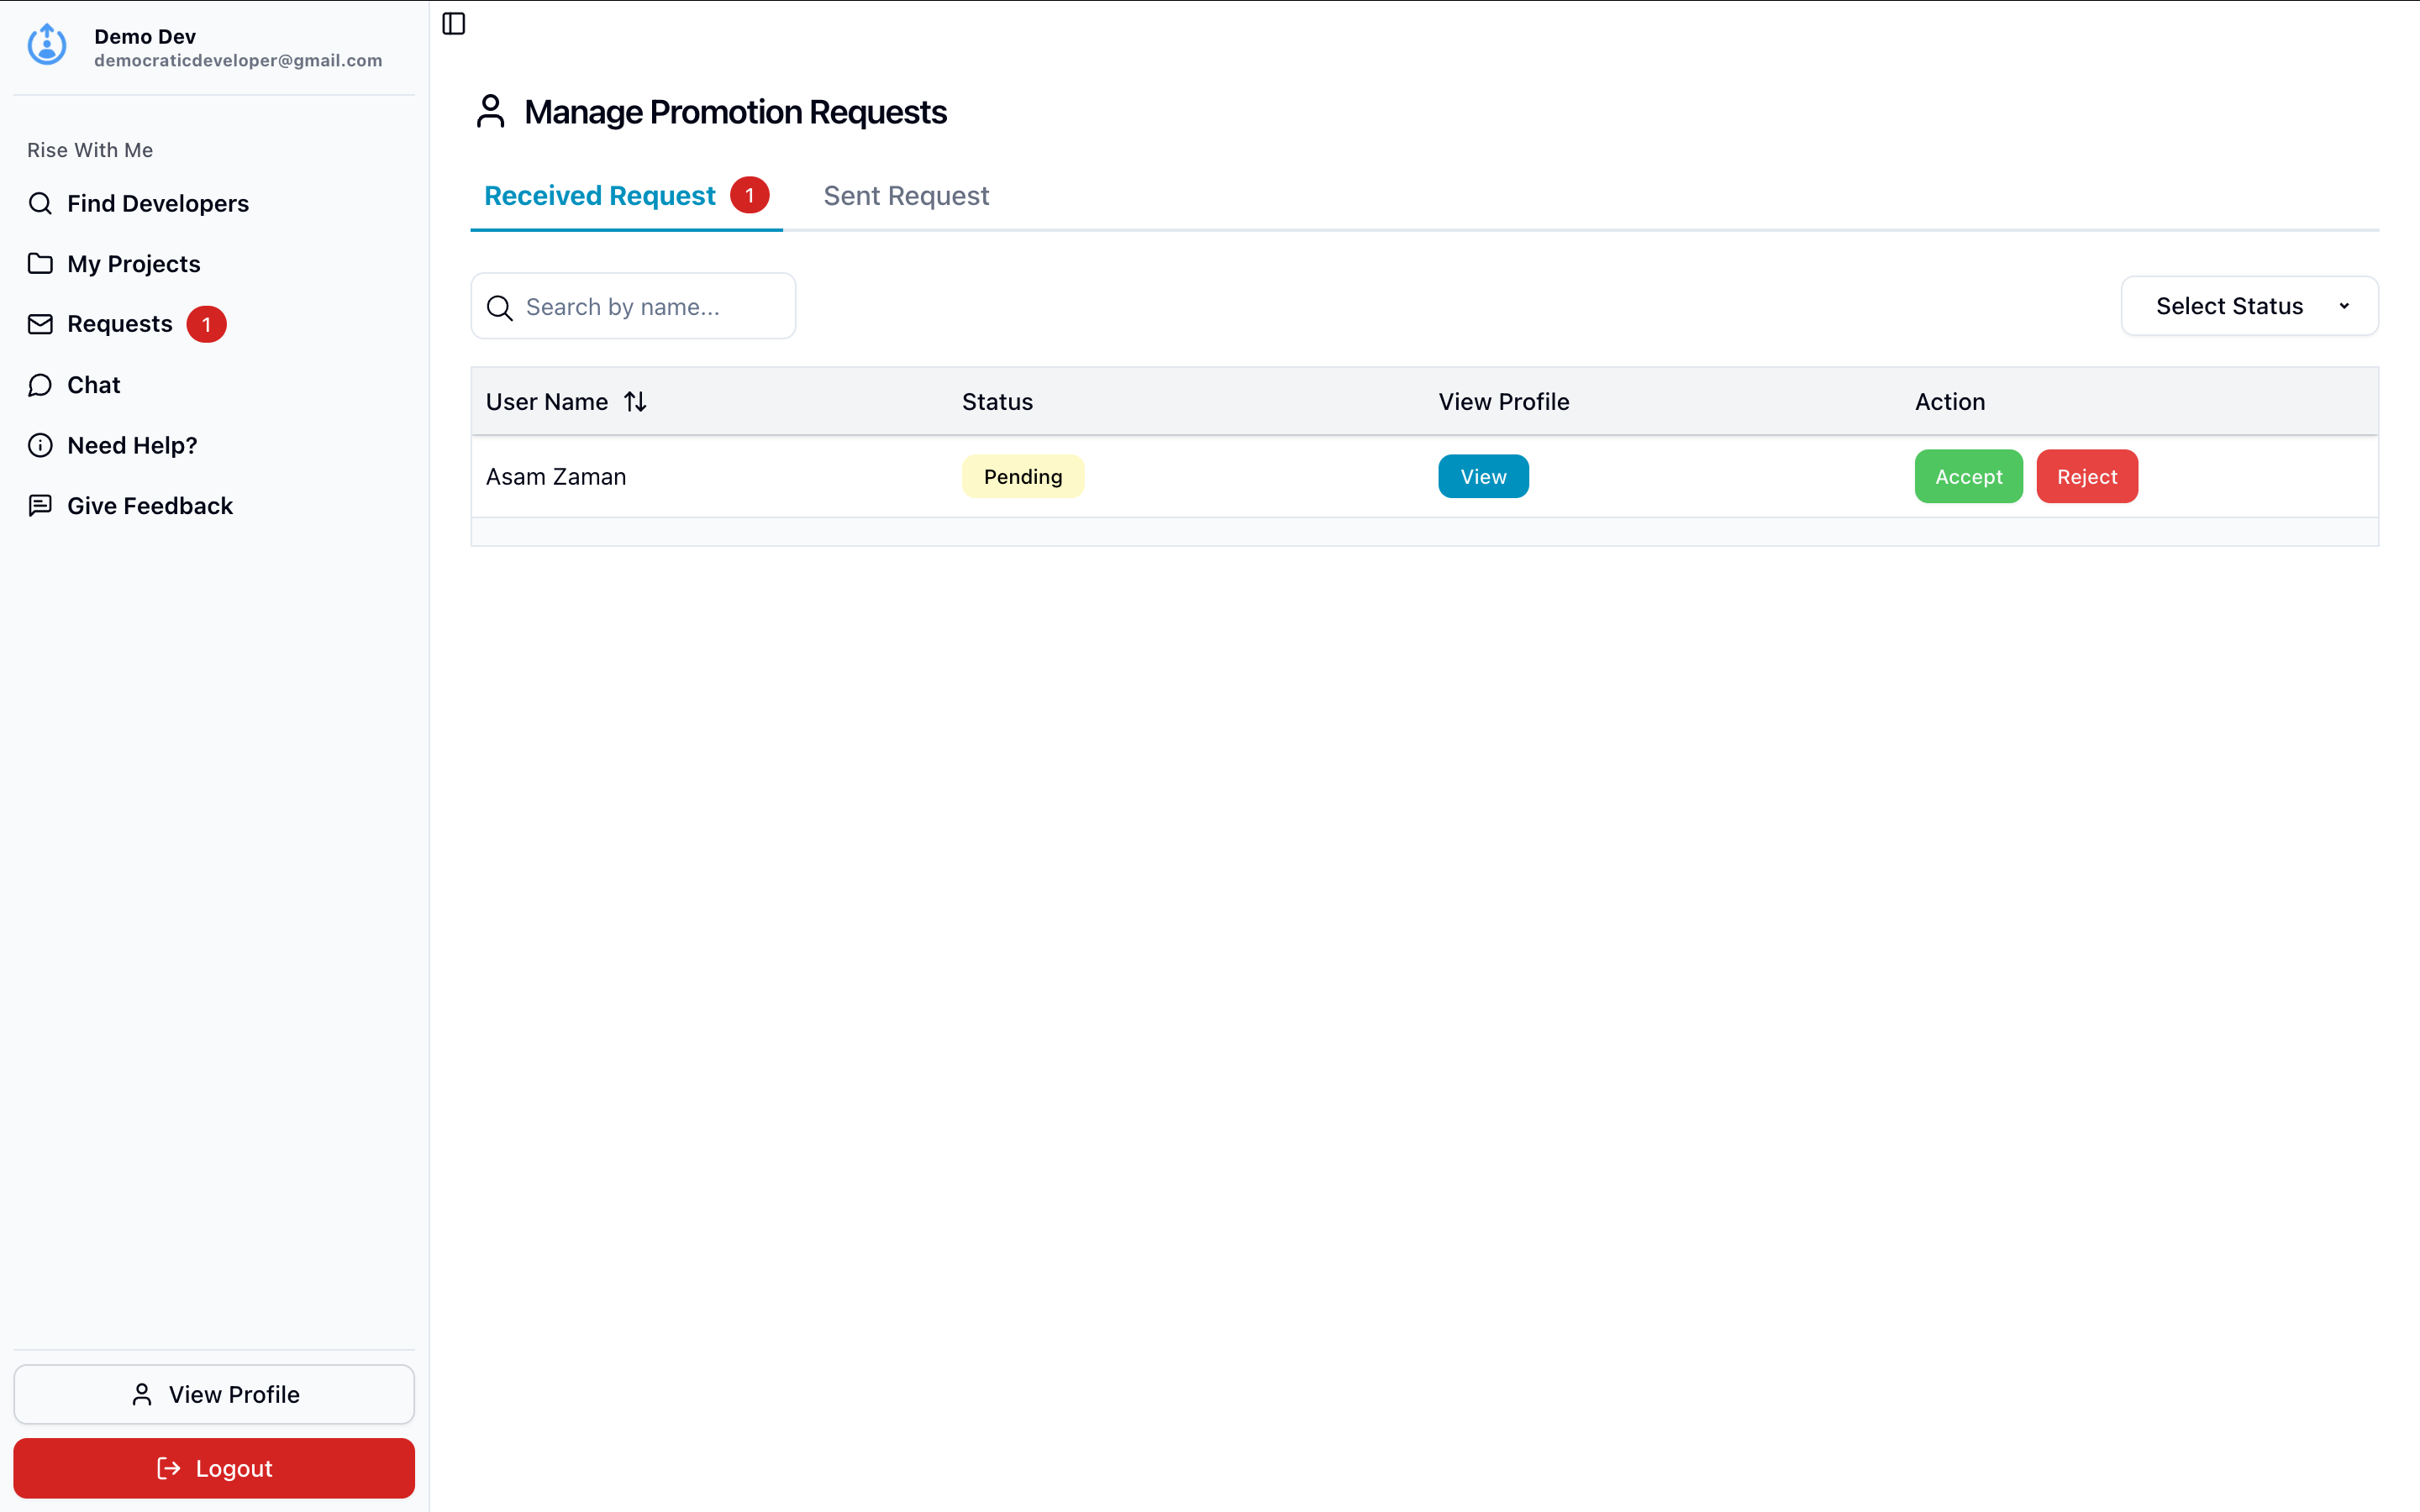Click the Find Developers search icon
The height and width of the screenshot is (1512, 2420).
[x=40, y=204]
